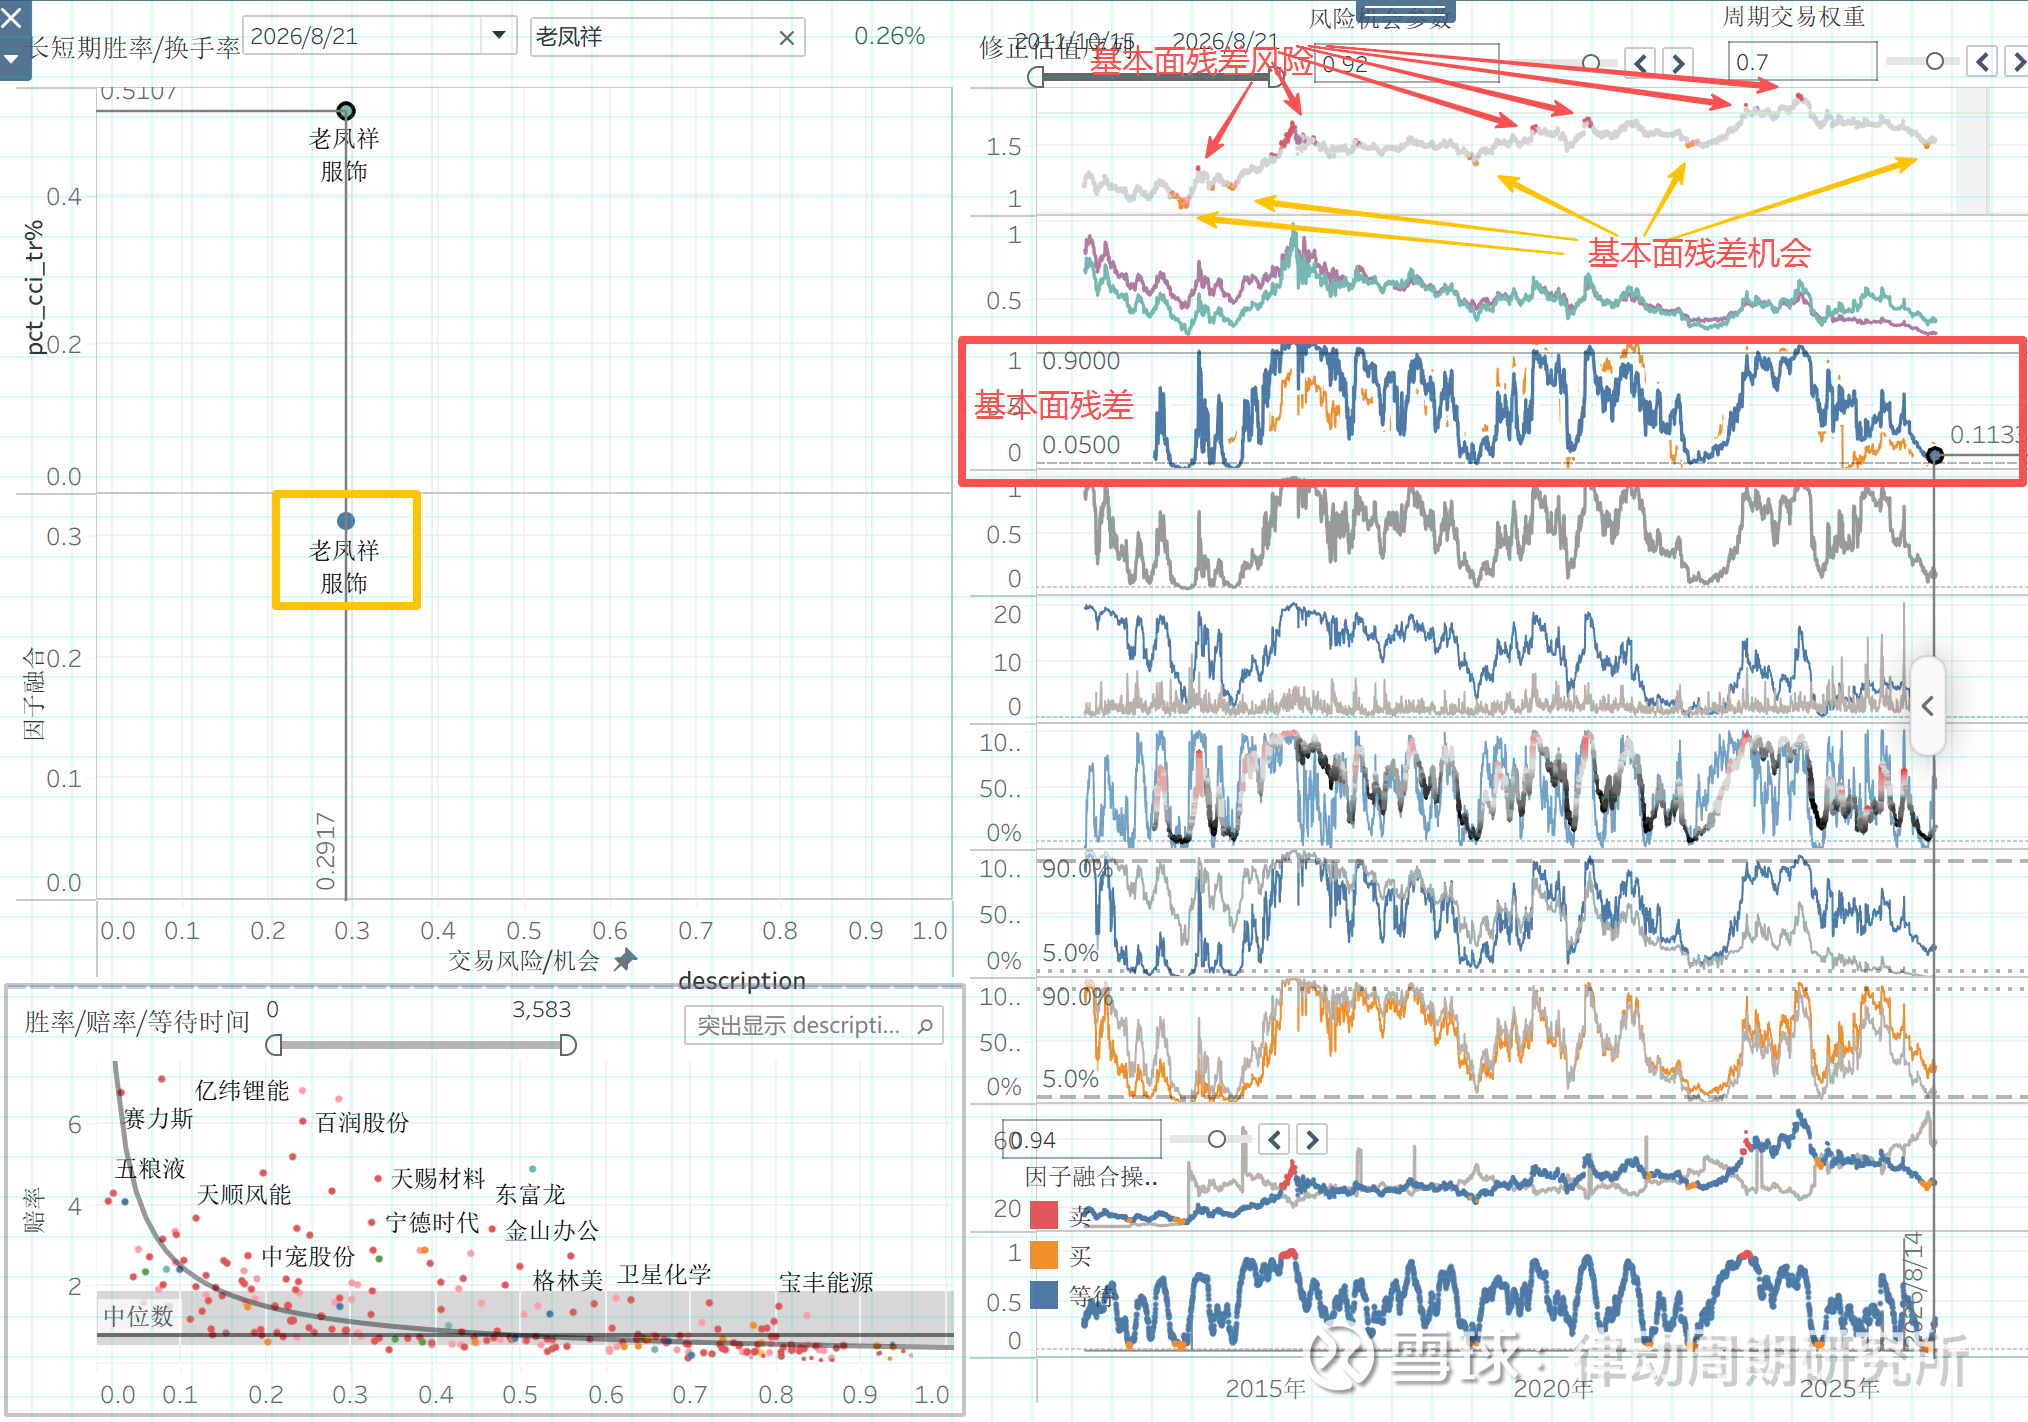Step the 0.94 parameter down with left arrow
Viewport: 2028px width, 1422px height.
click(x=1274, y=1139)
